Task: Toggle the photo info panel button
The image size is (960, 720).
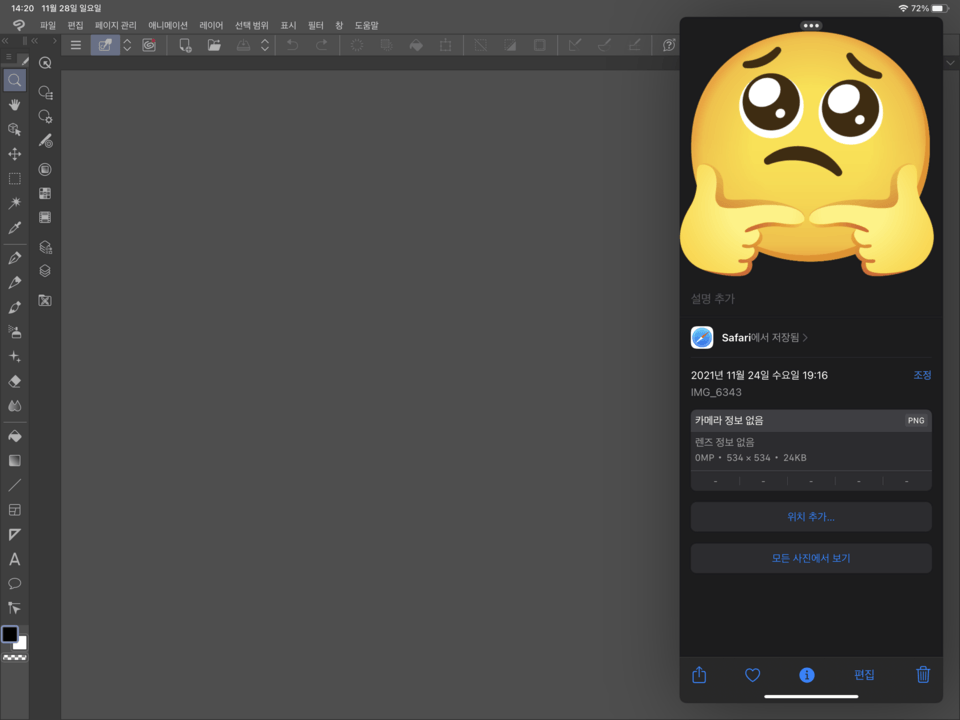Action: point(807,675)
